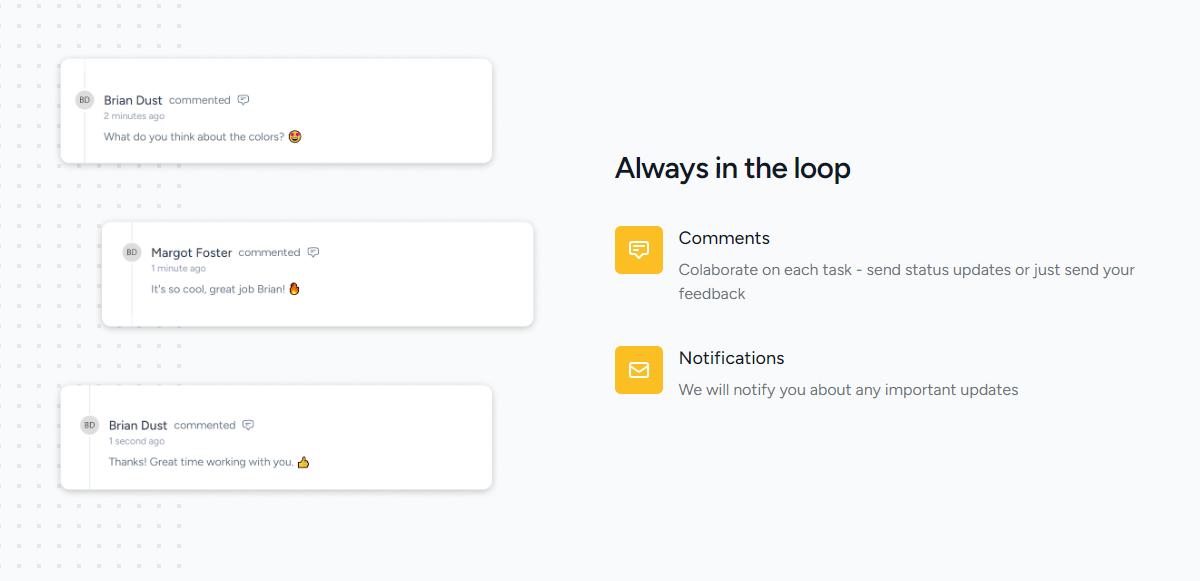Screen dimensions: 1200x581
Task: Click We will notify you description text
Action: click(848, 390)
